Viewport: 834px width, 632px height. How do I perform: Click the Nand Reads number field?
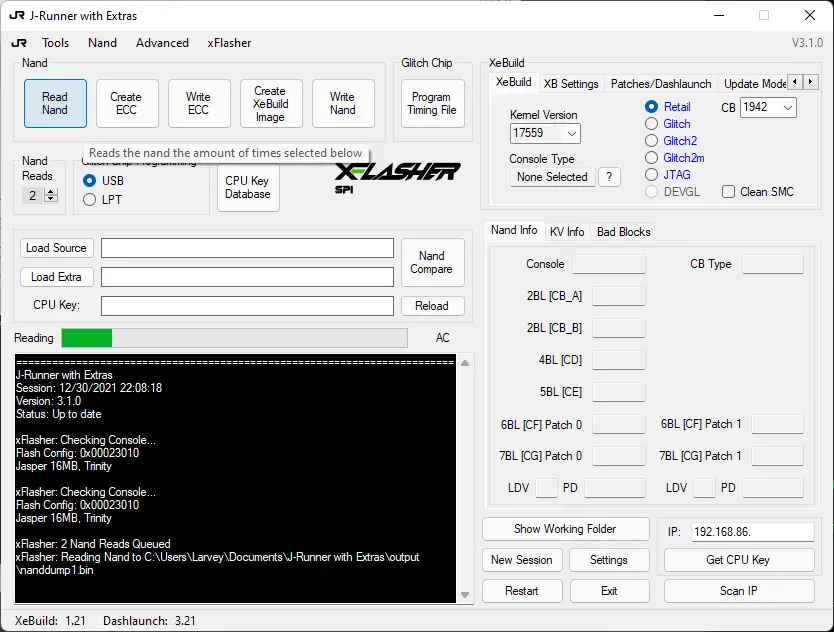tap(33, 195)
